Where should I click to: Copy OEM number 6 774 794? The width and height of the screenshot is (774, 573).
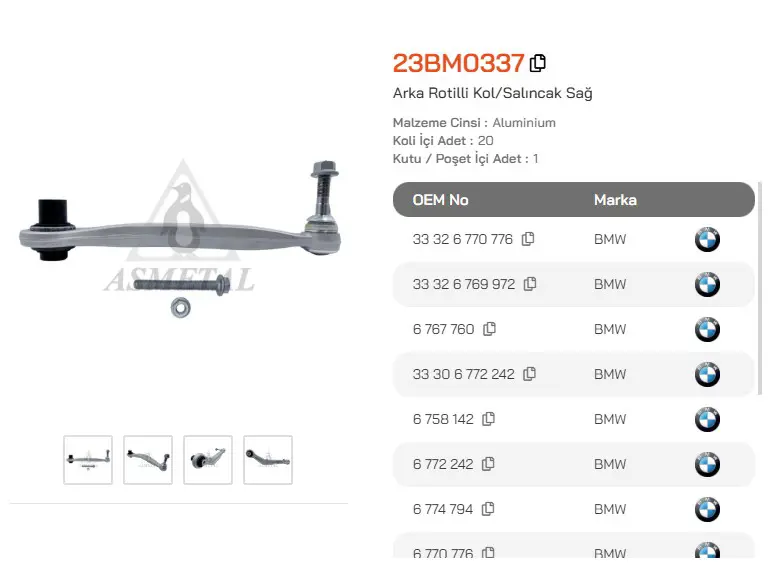coord(488,508)
